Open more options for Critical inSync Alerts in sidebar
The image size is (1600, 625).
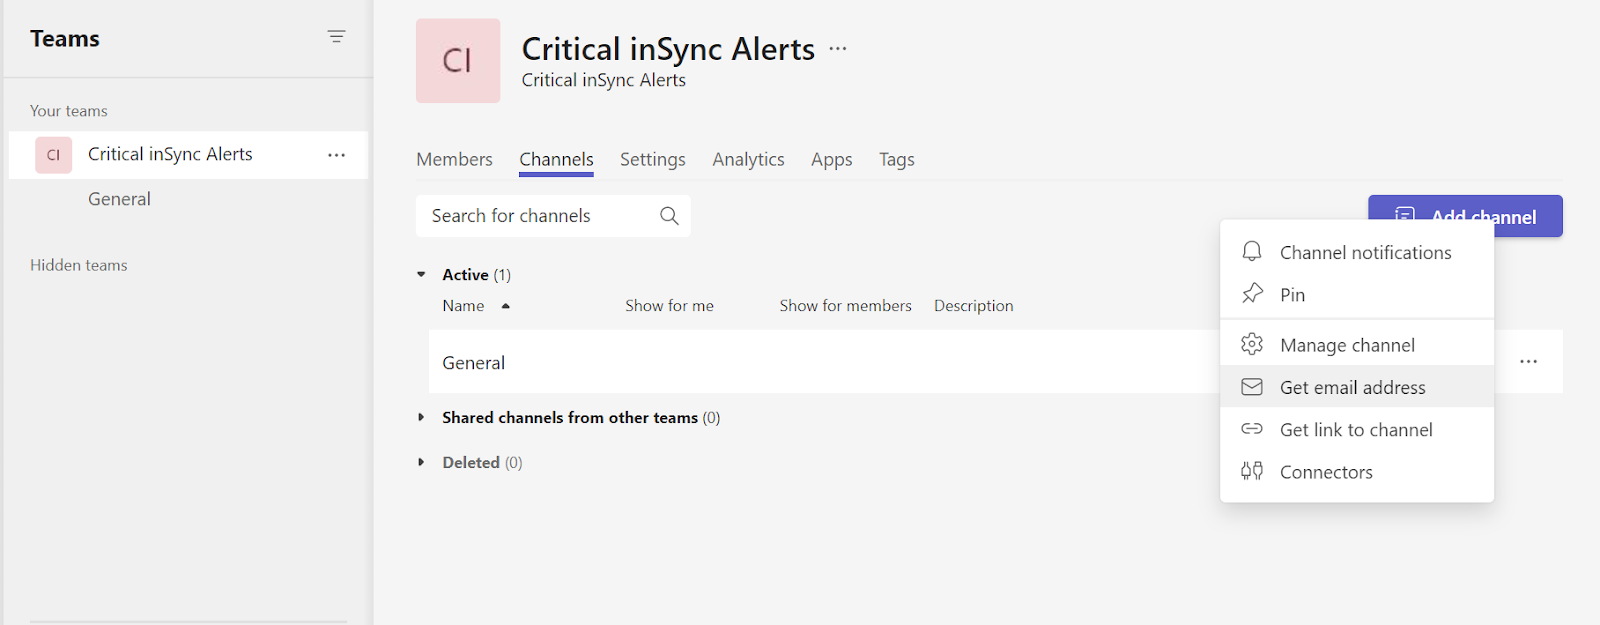click(x=336, y=155)
